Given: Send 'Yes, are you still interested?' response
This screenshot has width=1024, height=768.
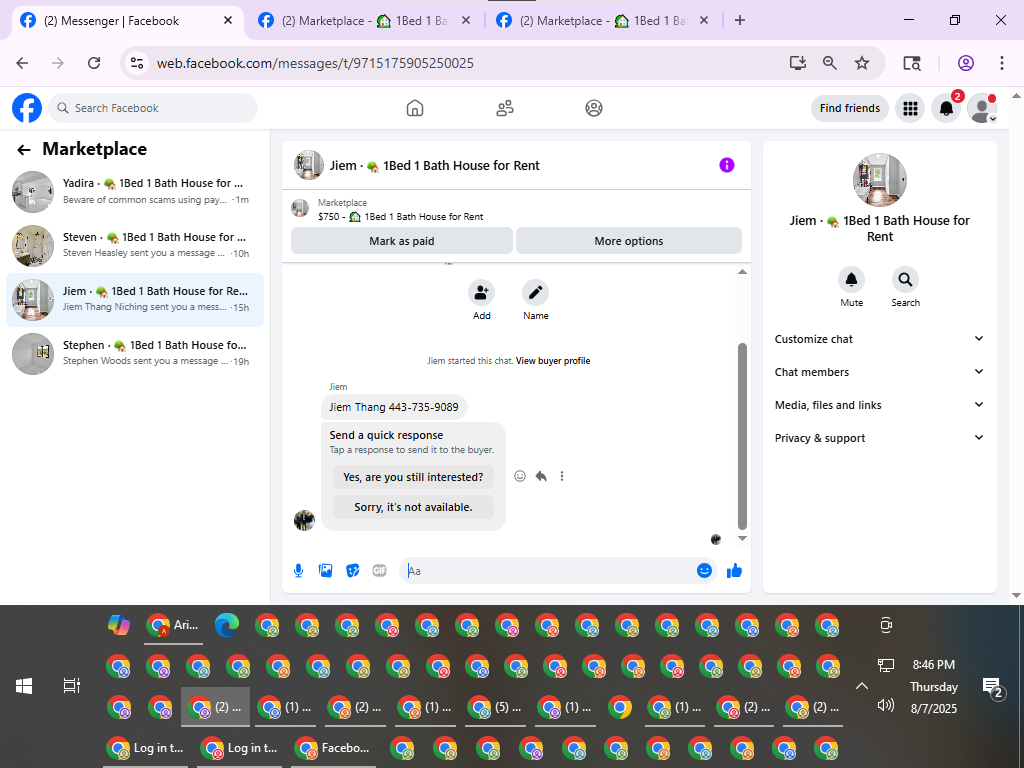Looking at the screenshot, I should pos(413,477).
